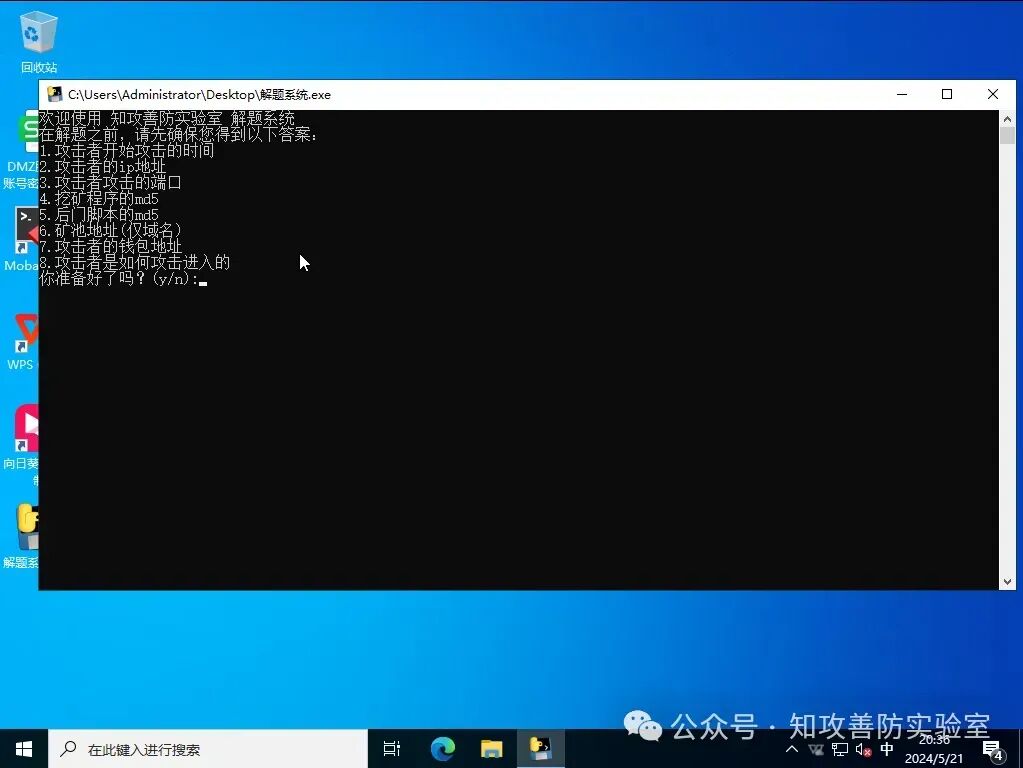Select the running 解题系统 console taskbar icon

coord(540,749)
